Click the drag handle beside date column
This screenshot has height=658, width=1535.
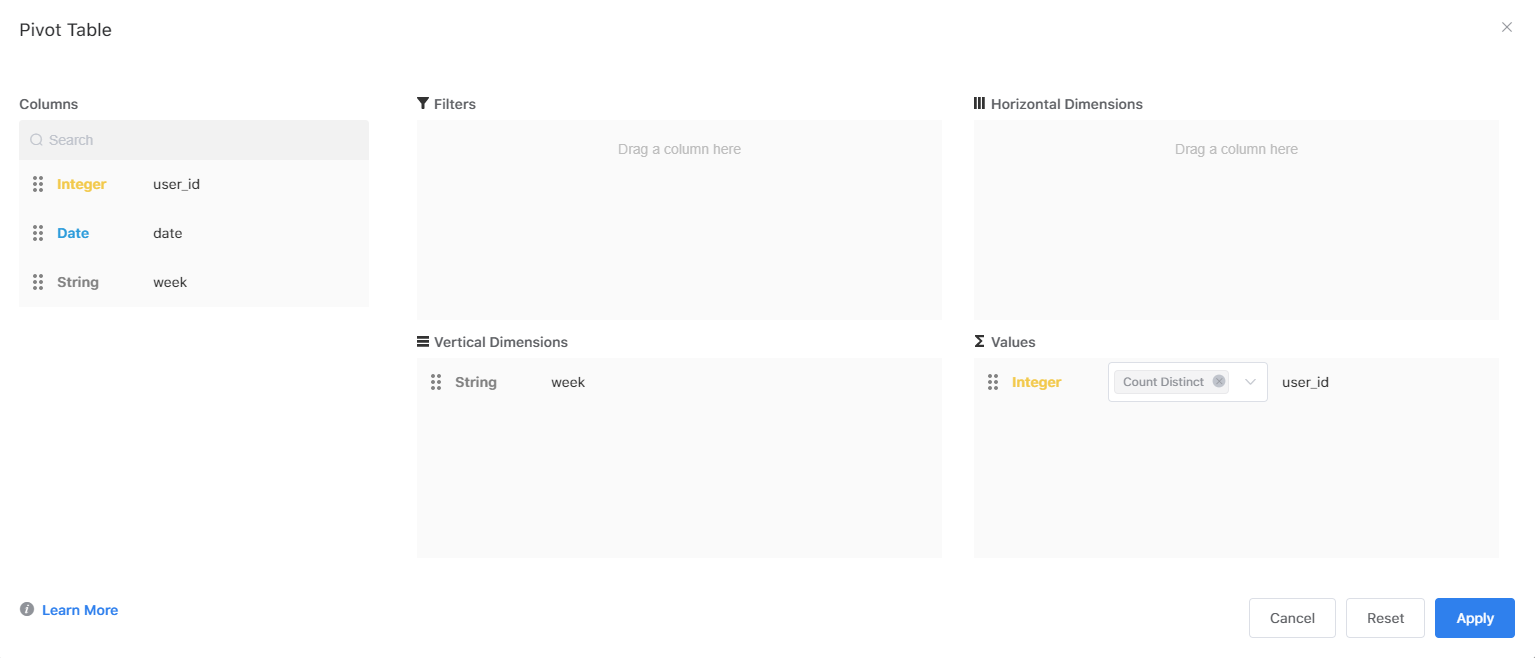pos(37,232)
